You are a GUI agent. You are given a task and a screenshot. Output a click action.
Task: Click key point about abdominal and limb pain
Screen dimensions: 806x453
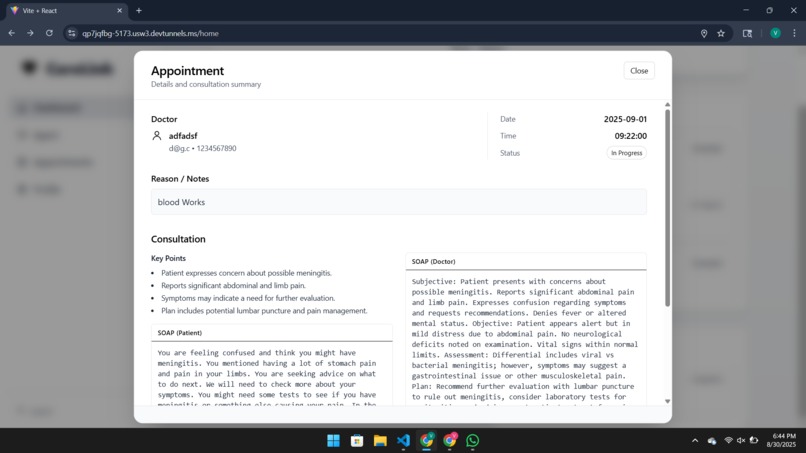coord(233,285)
